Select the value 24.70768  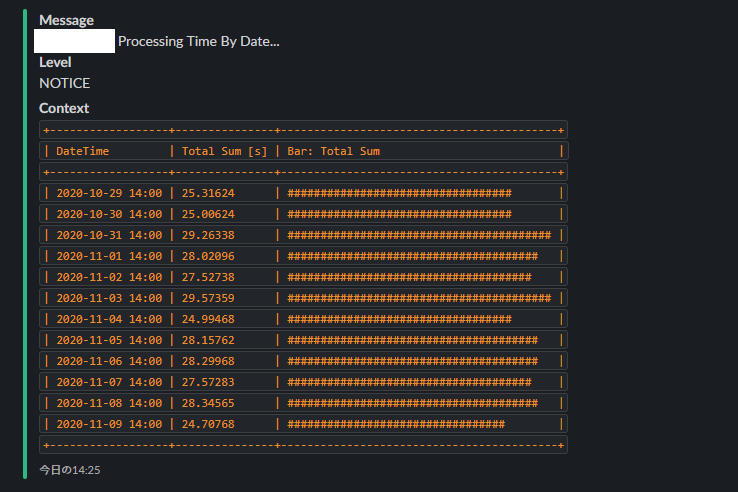tap(208, 424)
